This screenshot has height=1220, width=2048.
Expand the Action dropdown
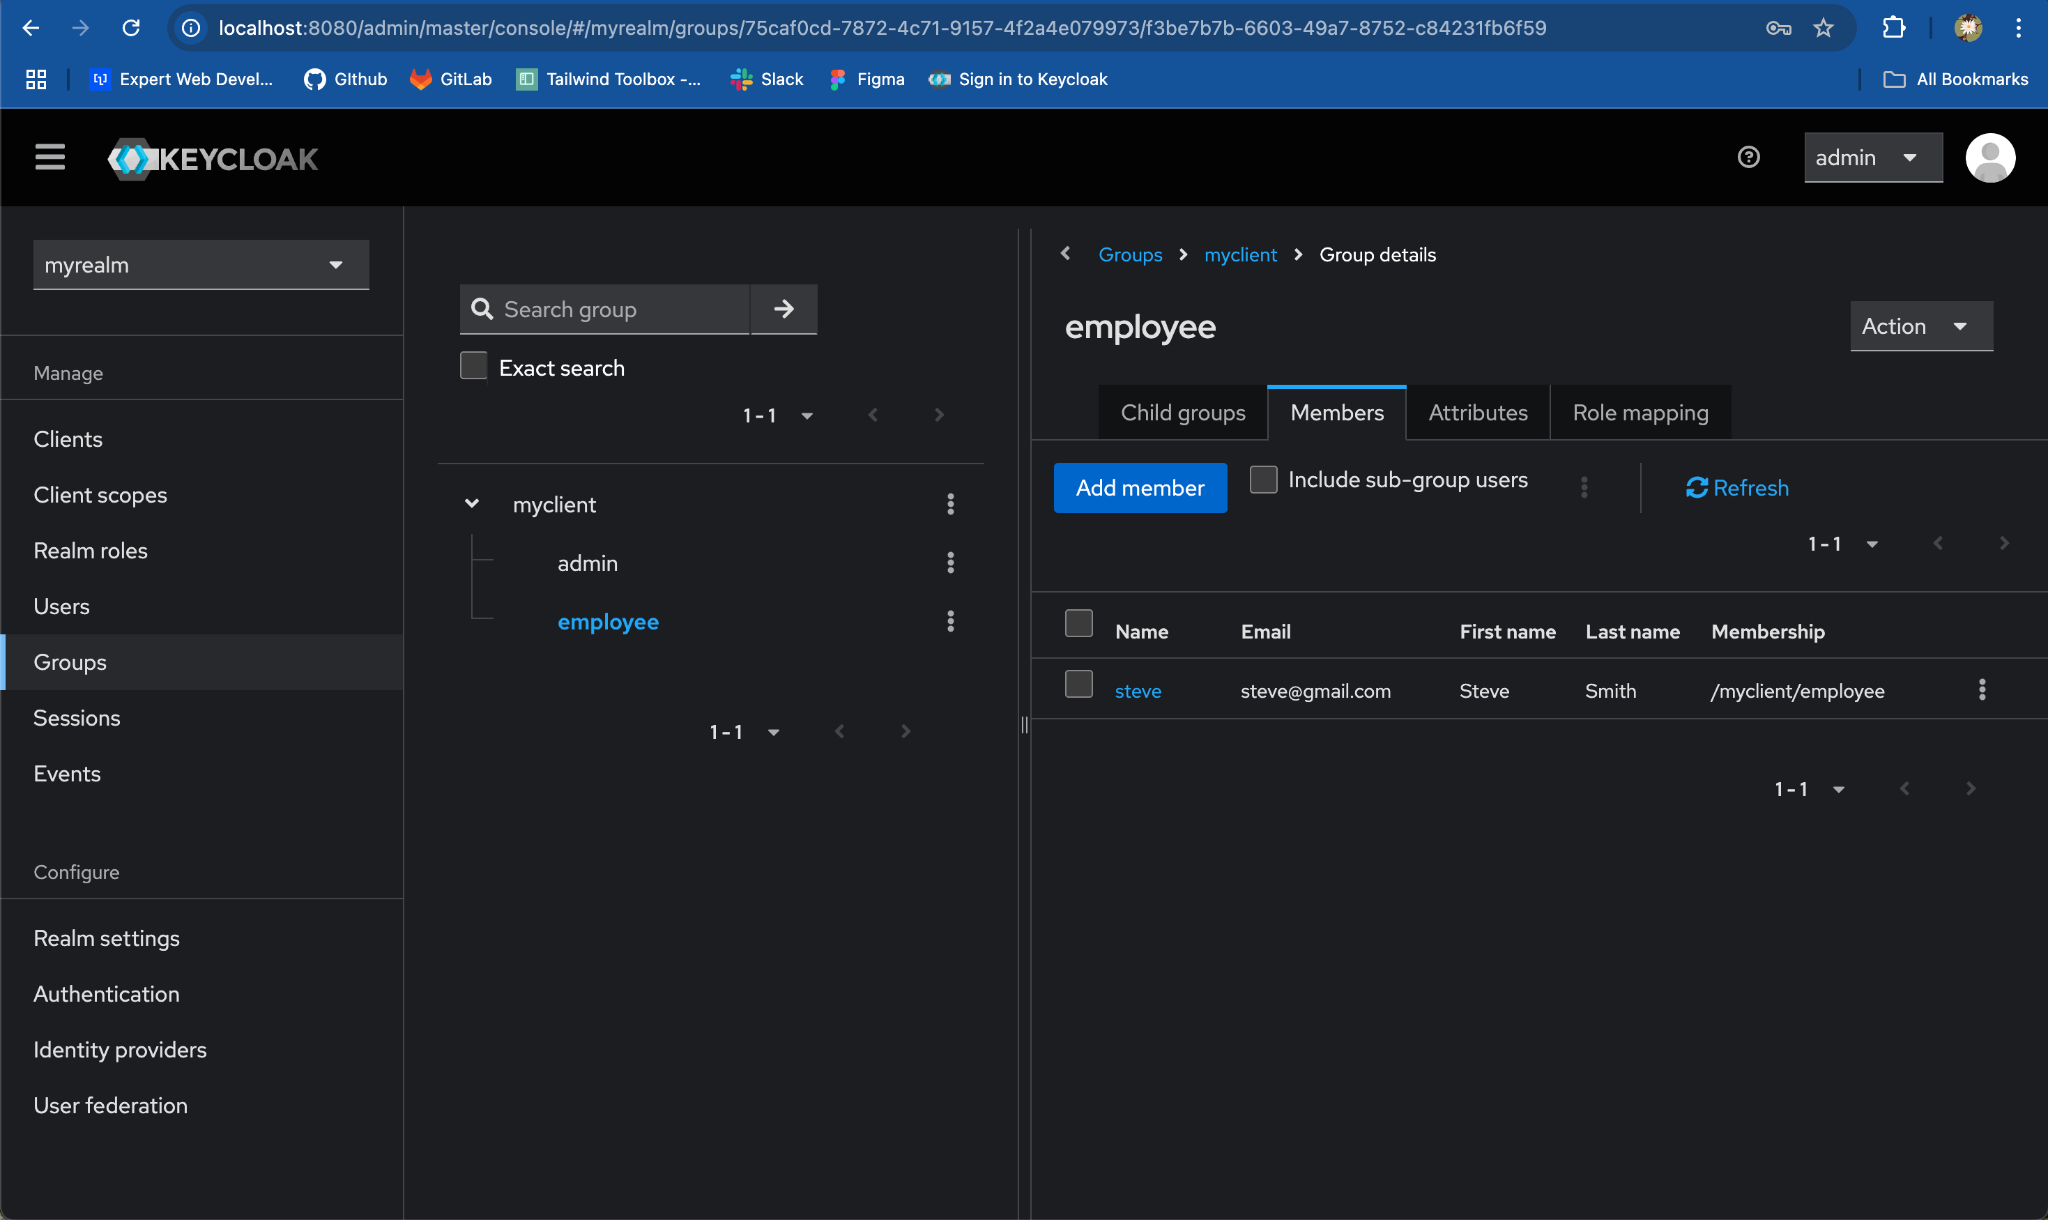[x=1920, y=326]
